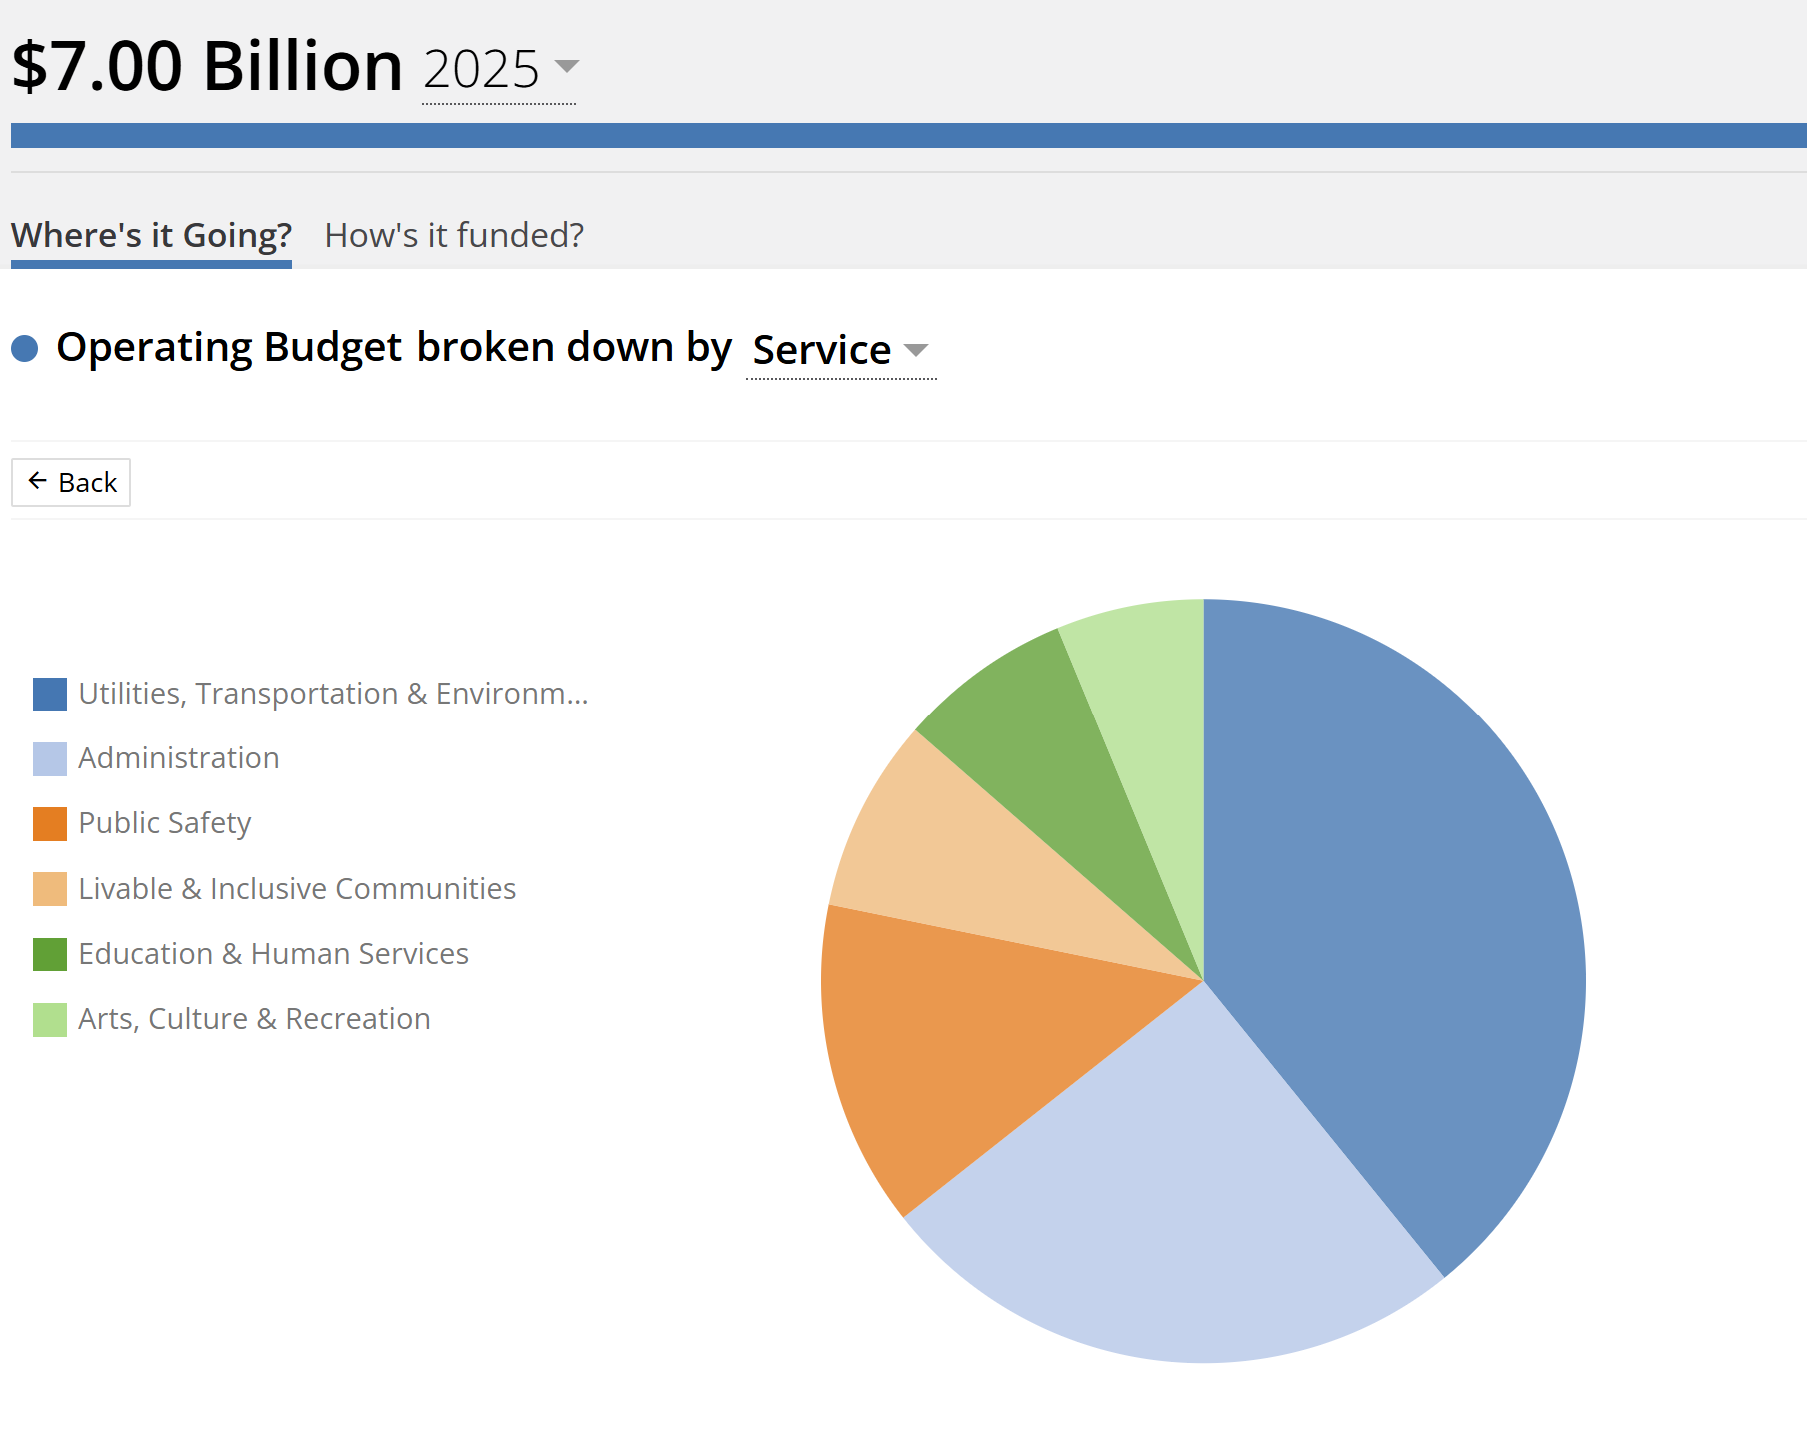Switch to the How's it funded? tab
1807x1435 pixels.
click(454, 236)
